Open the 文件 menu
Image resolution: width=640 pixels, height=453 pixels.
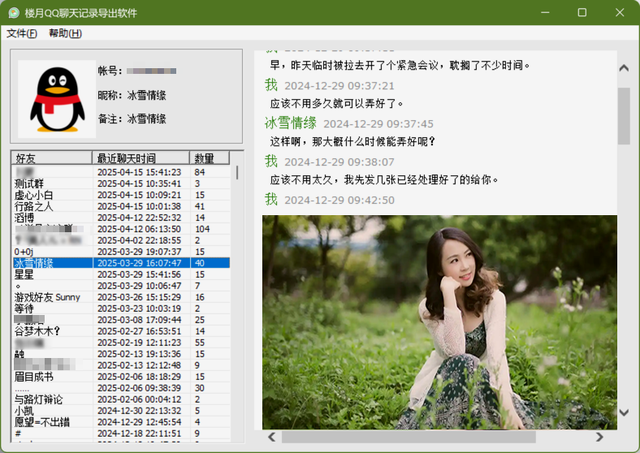[22, 33]
